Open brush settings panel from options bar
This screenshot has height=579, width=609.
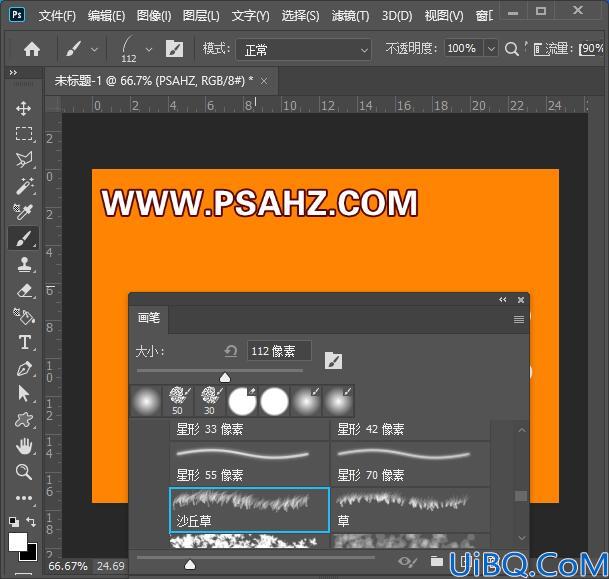point(174,49)
